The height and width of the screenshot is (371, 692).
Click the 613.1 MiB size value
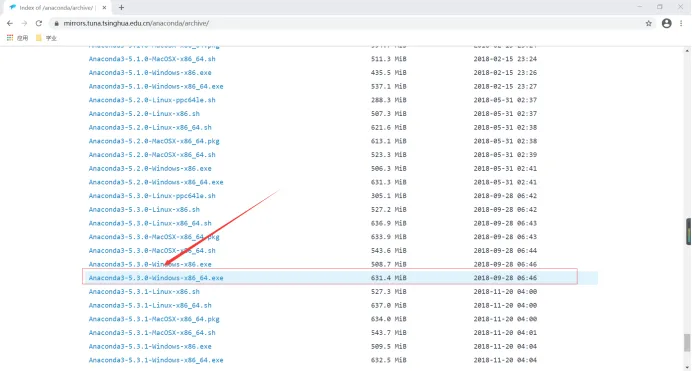[x=388, y=141]
